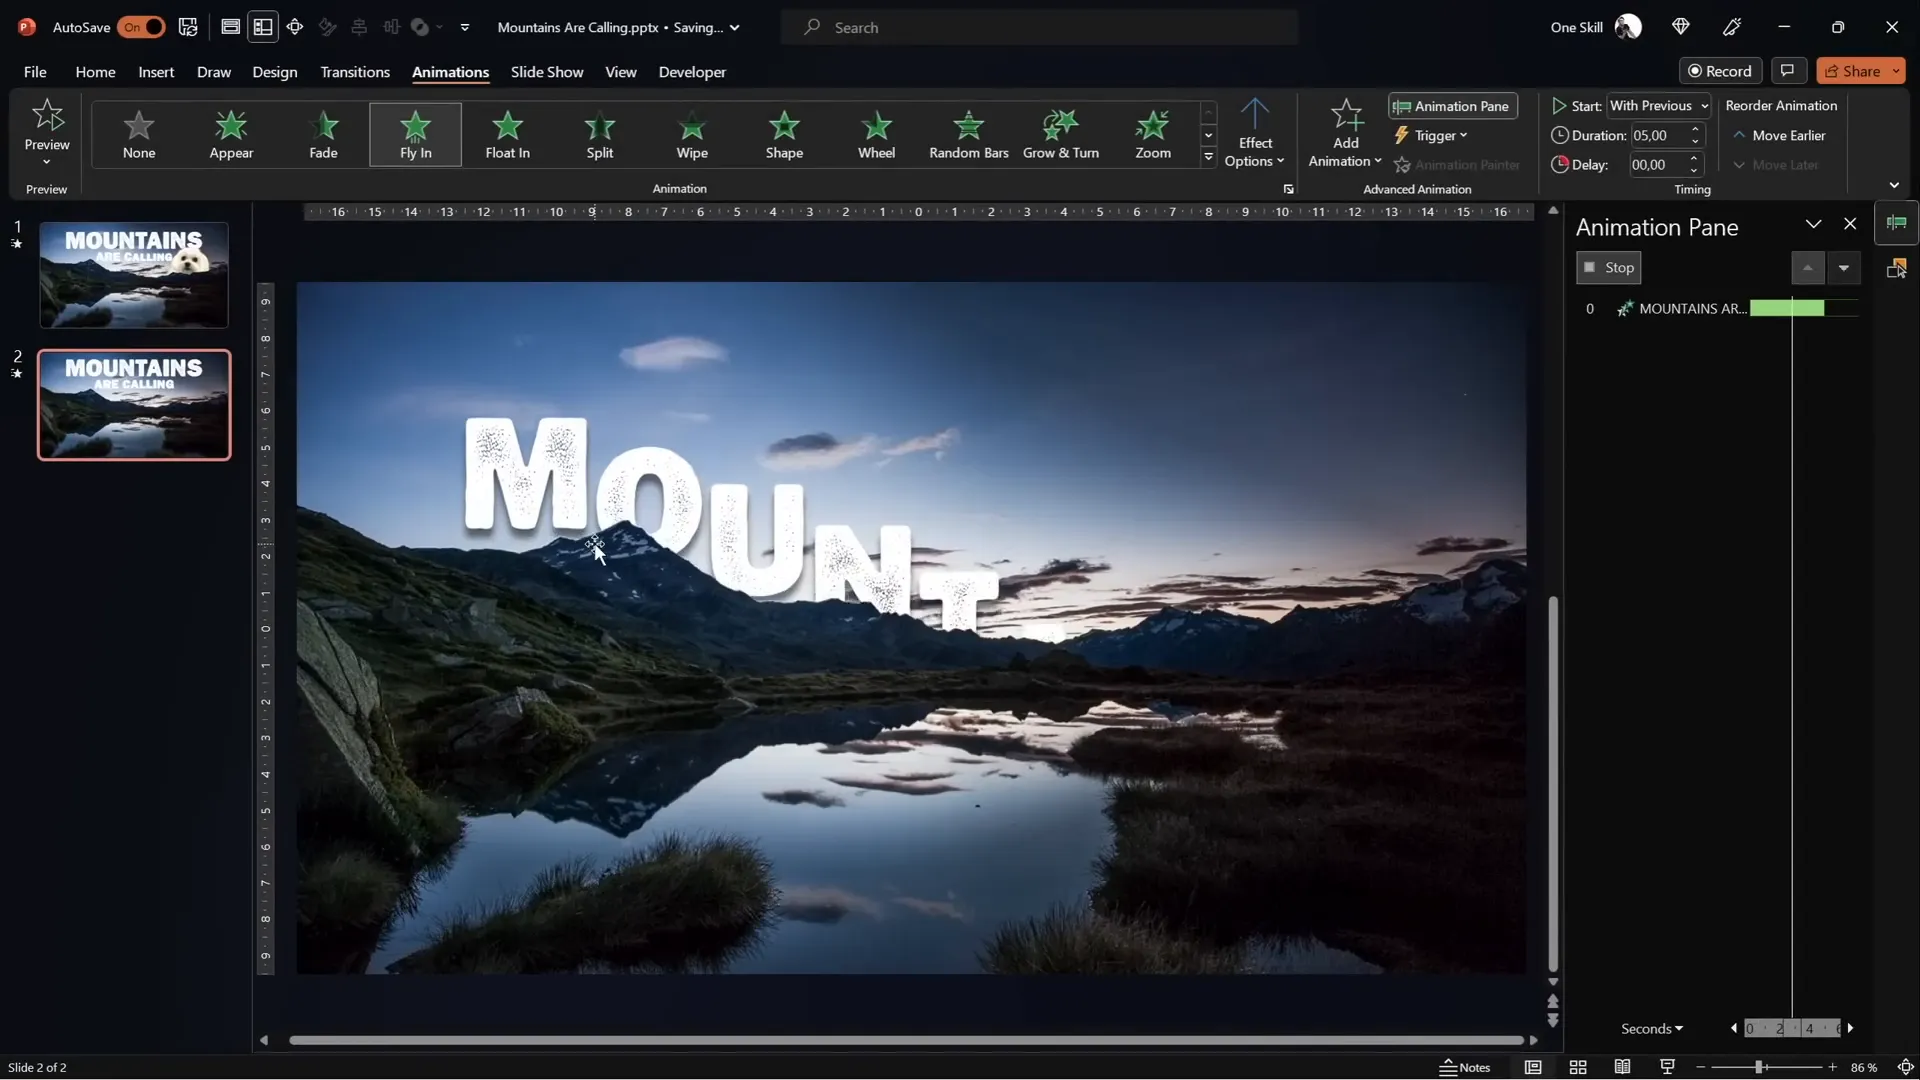Select slide 2 thumbnail
The image size is (1920, 1080).
[134, 405]
